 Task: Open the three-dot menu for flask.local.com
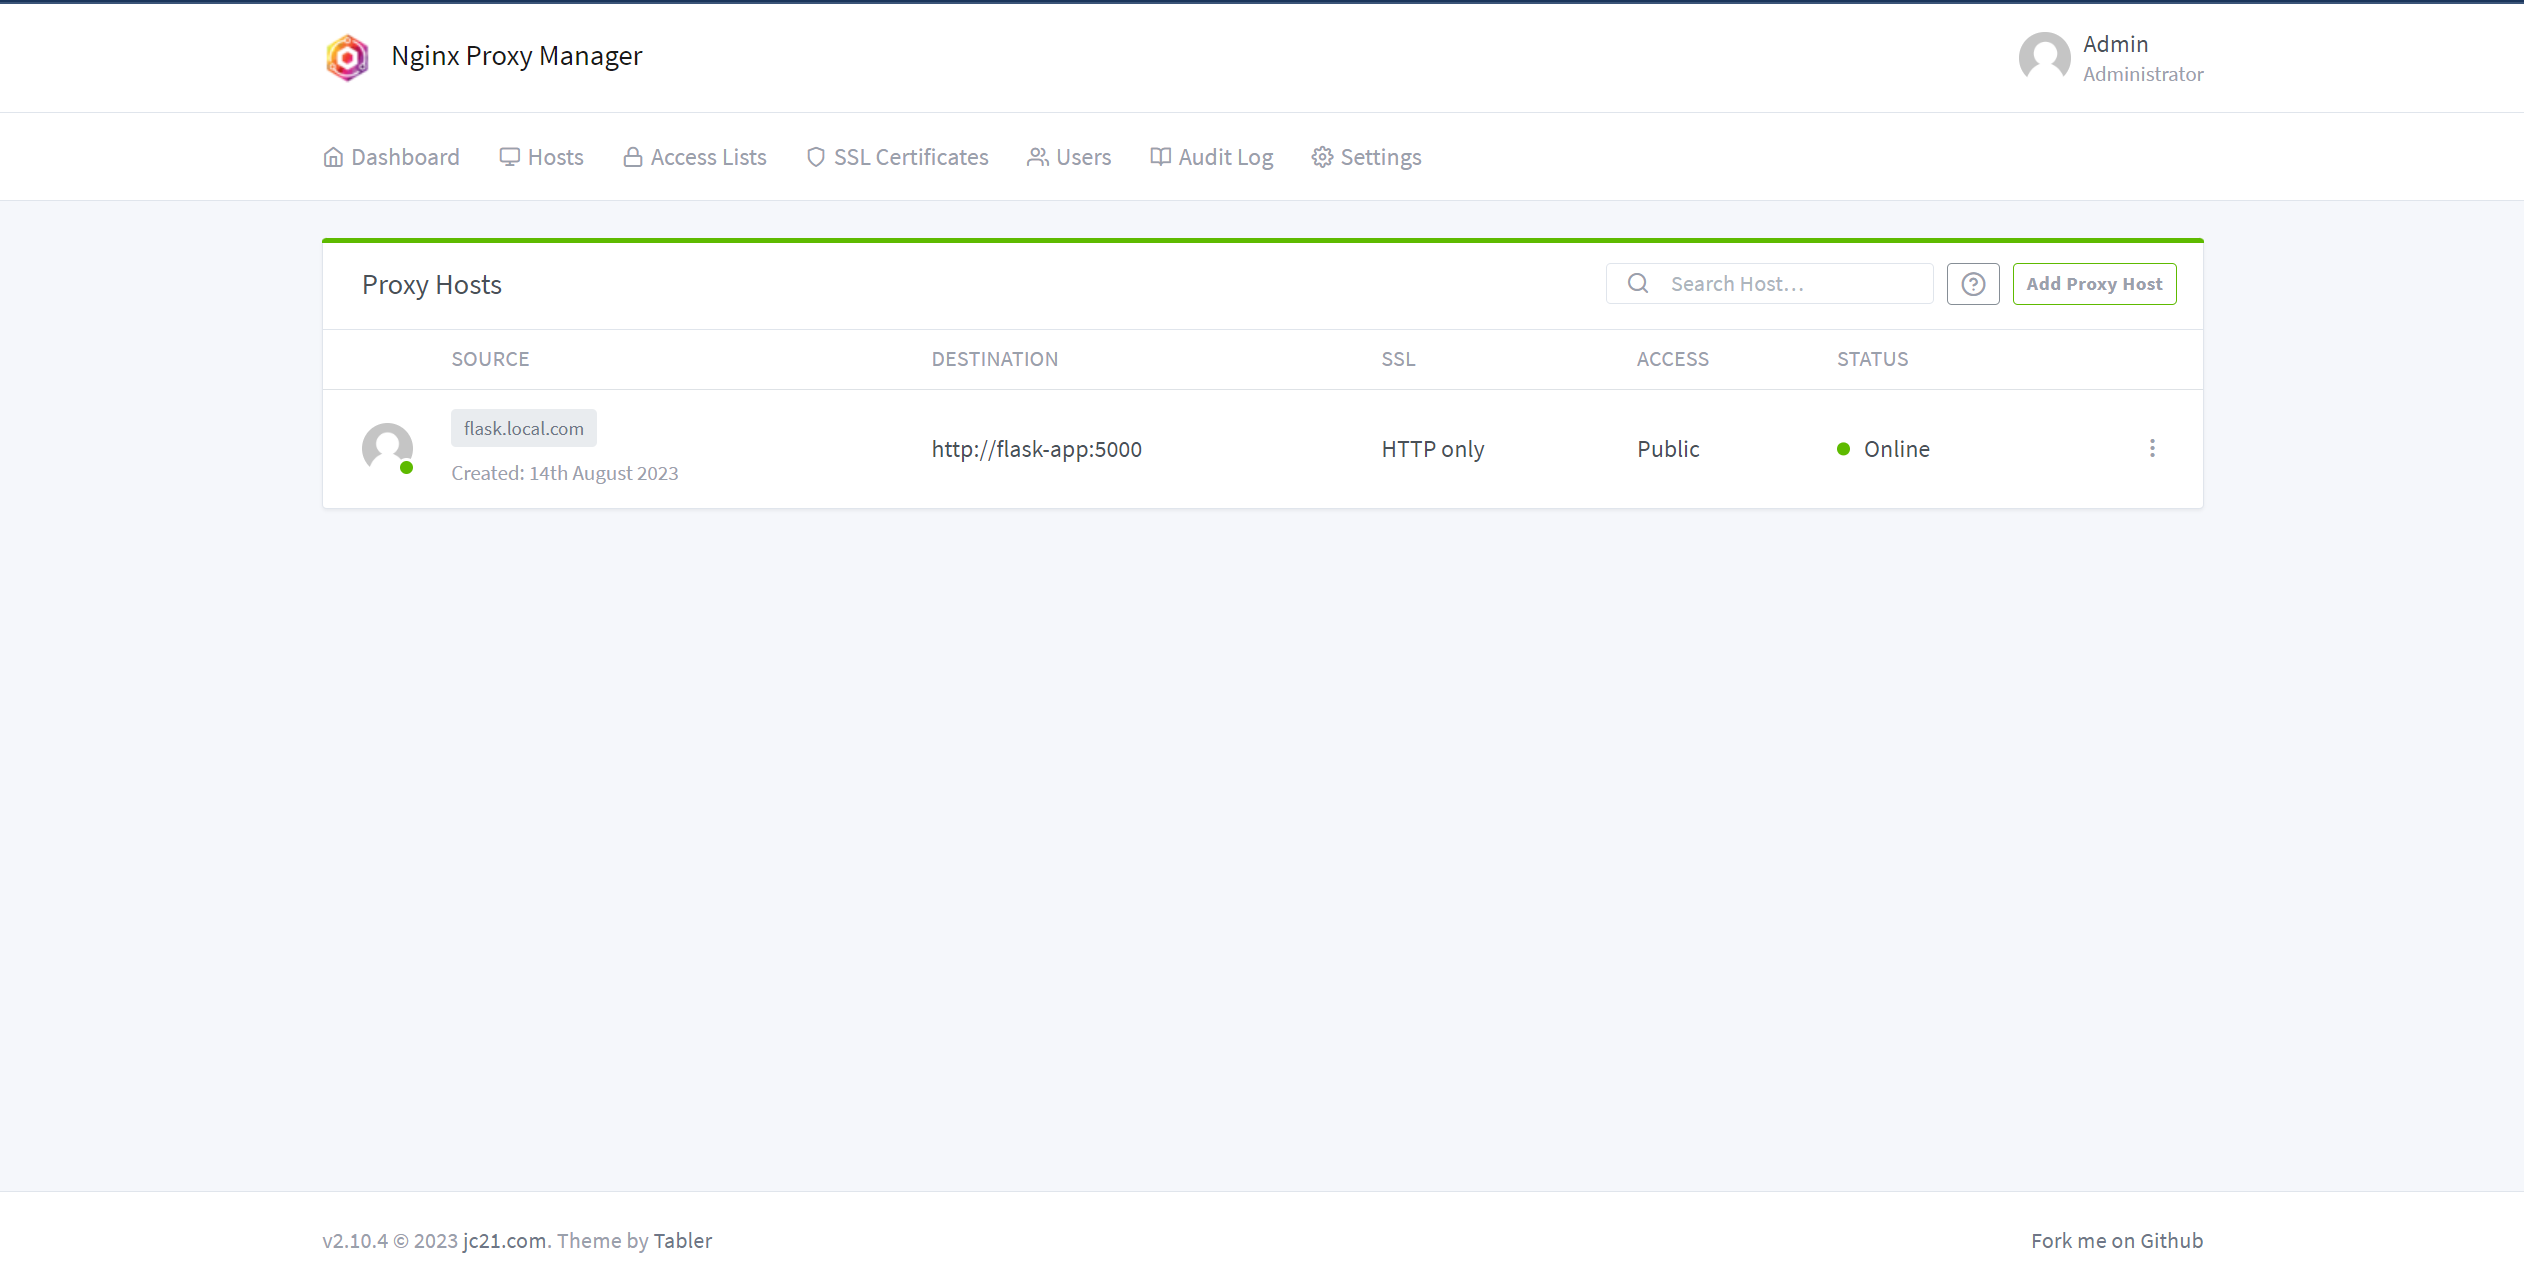click(x=2152, y=448)
